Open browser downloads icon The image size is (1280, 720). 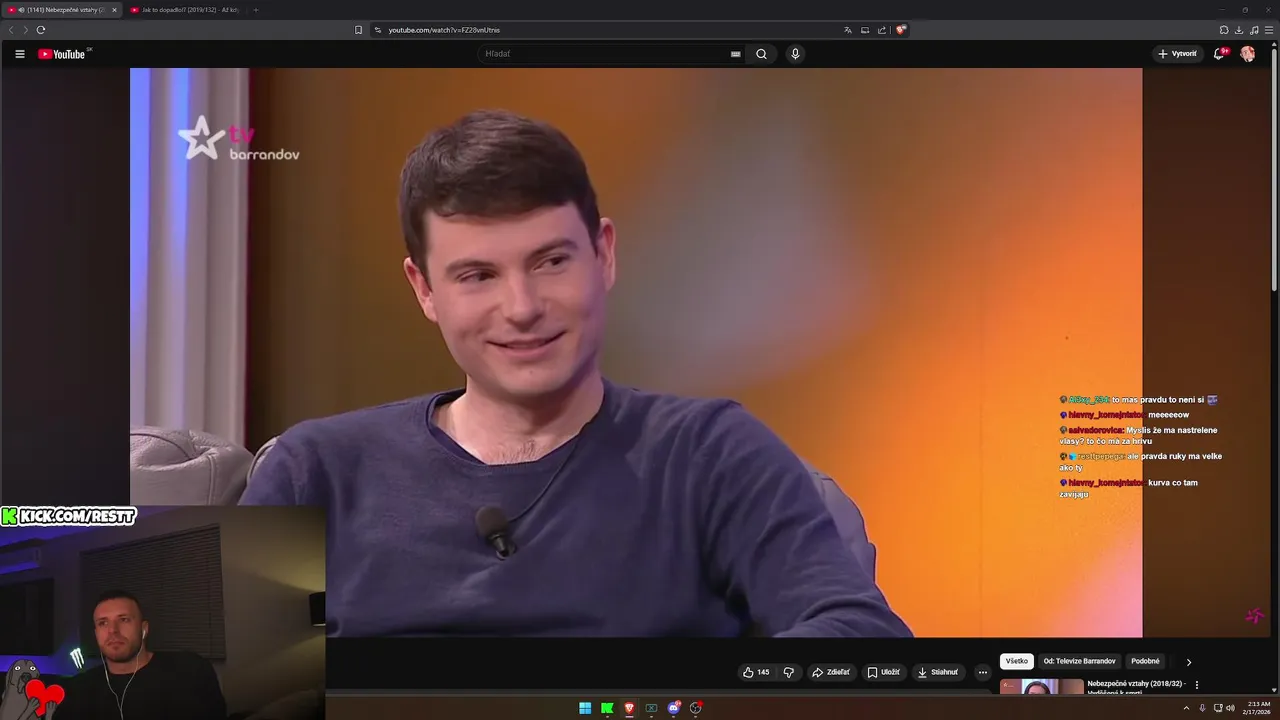point(1239,30)
